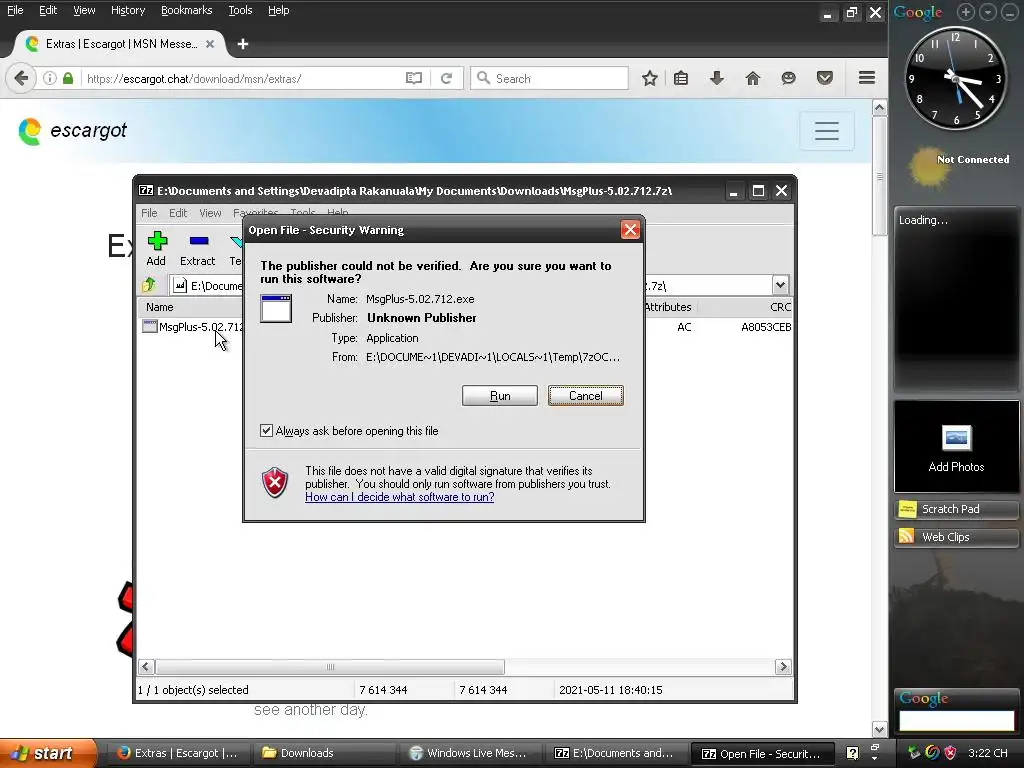Open Firefox downloads arrow icon
1024x768 pixels.
tap(717, 78)
